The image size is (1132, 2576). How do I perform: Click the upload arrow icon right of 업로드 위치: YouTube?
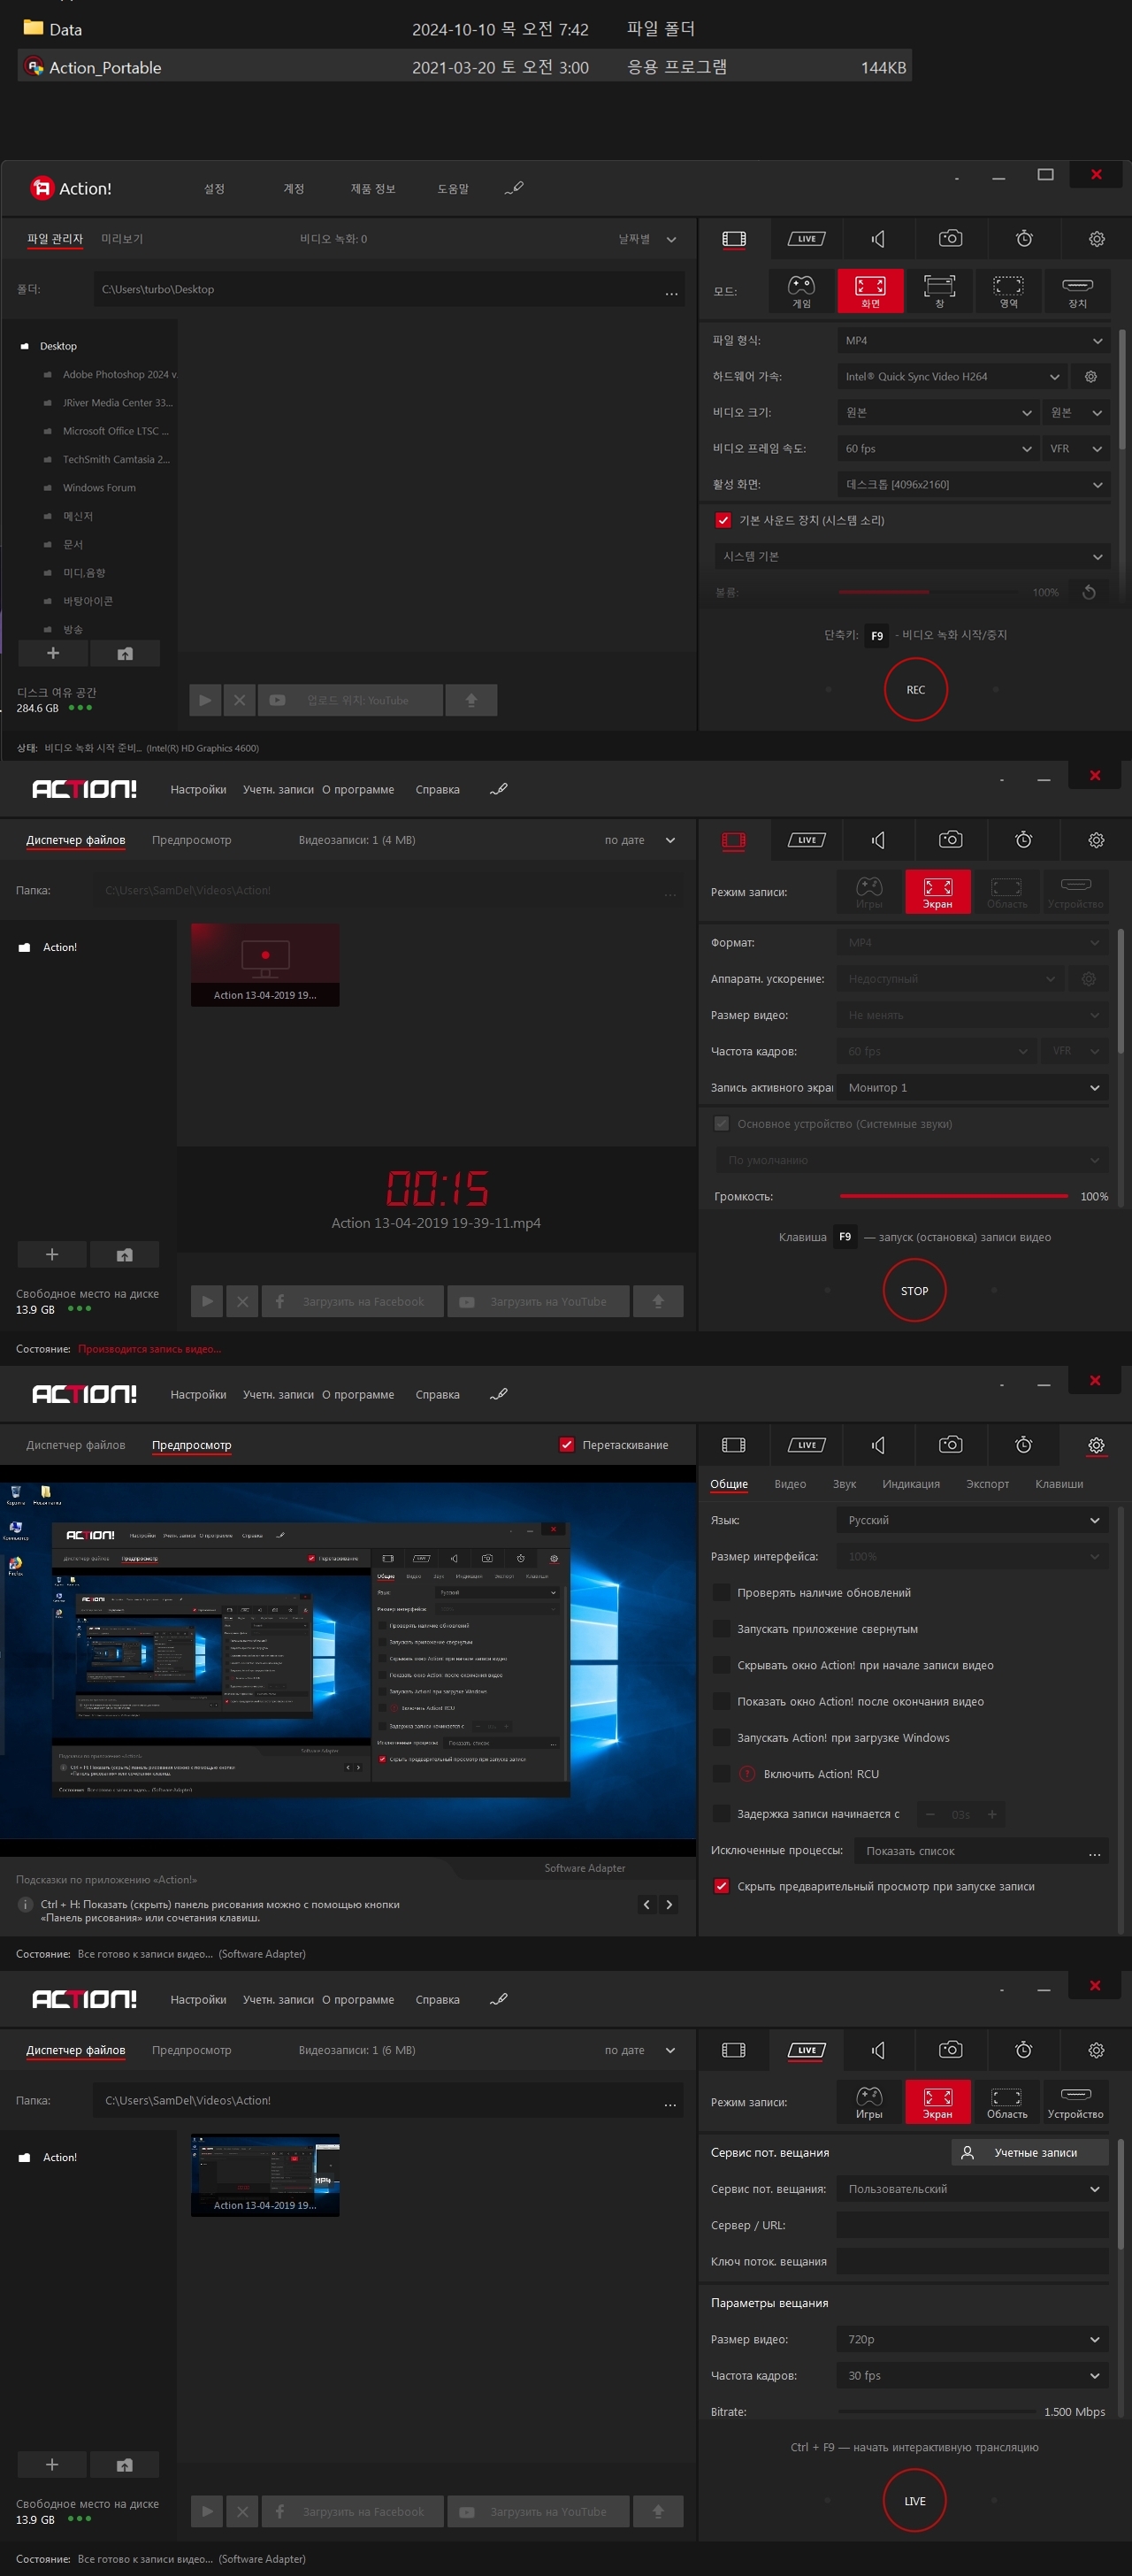pos(471,700)
